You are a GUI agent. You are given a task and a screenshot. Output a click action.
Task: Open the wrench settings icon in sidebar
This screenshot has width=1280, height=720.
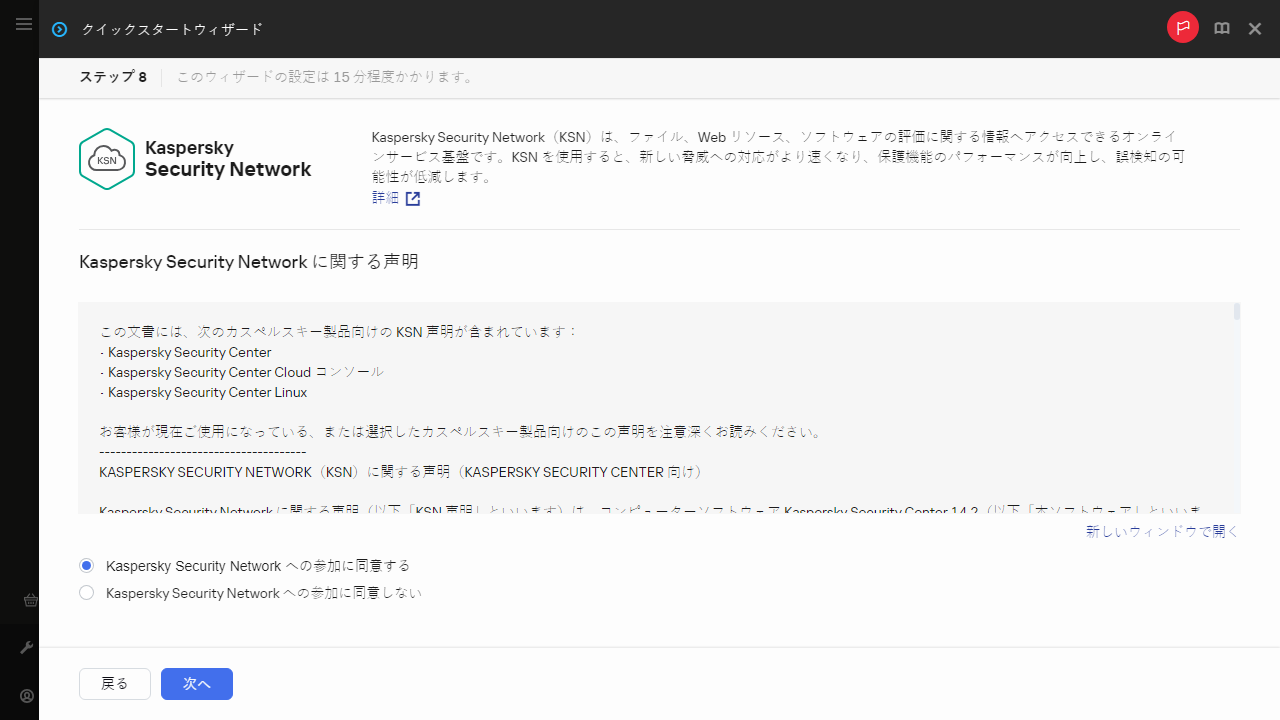[x=28, y=648]
